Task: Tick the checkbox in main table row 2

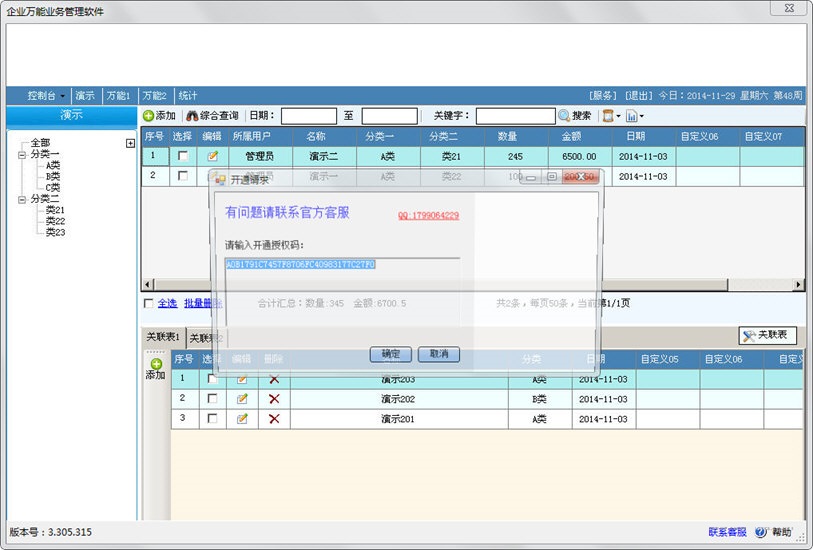Action: coord(183,176)
